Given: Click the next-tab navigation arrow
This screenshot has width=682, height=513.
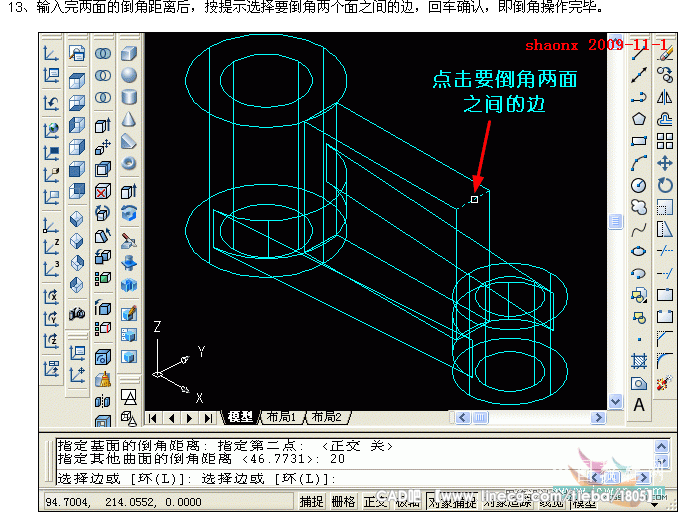Looking at the screenshot, I should coord(190,418).
